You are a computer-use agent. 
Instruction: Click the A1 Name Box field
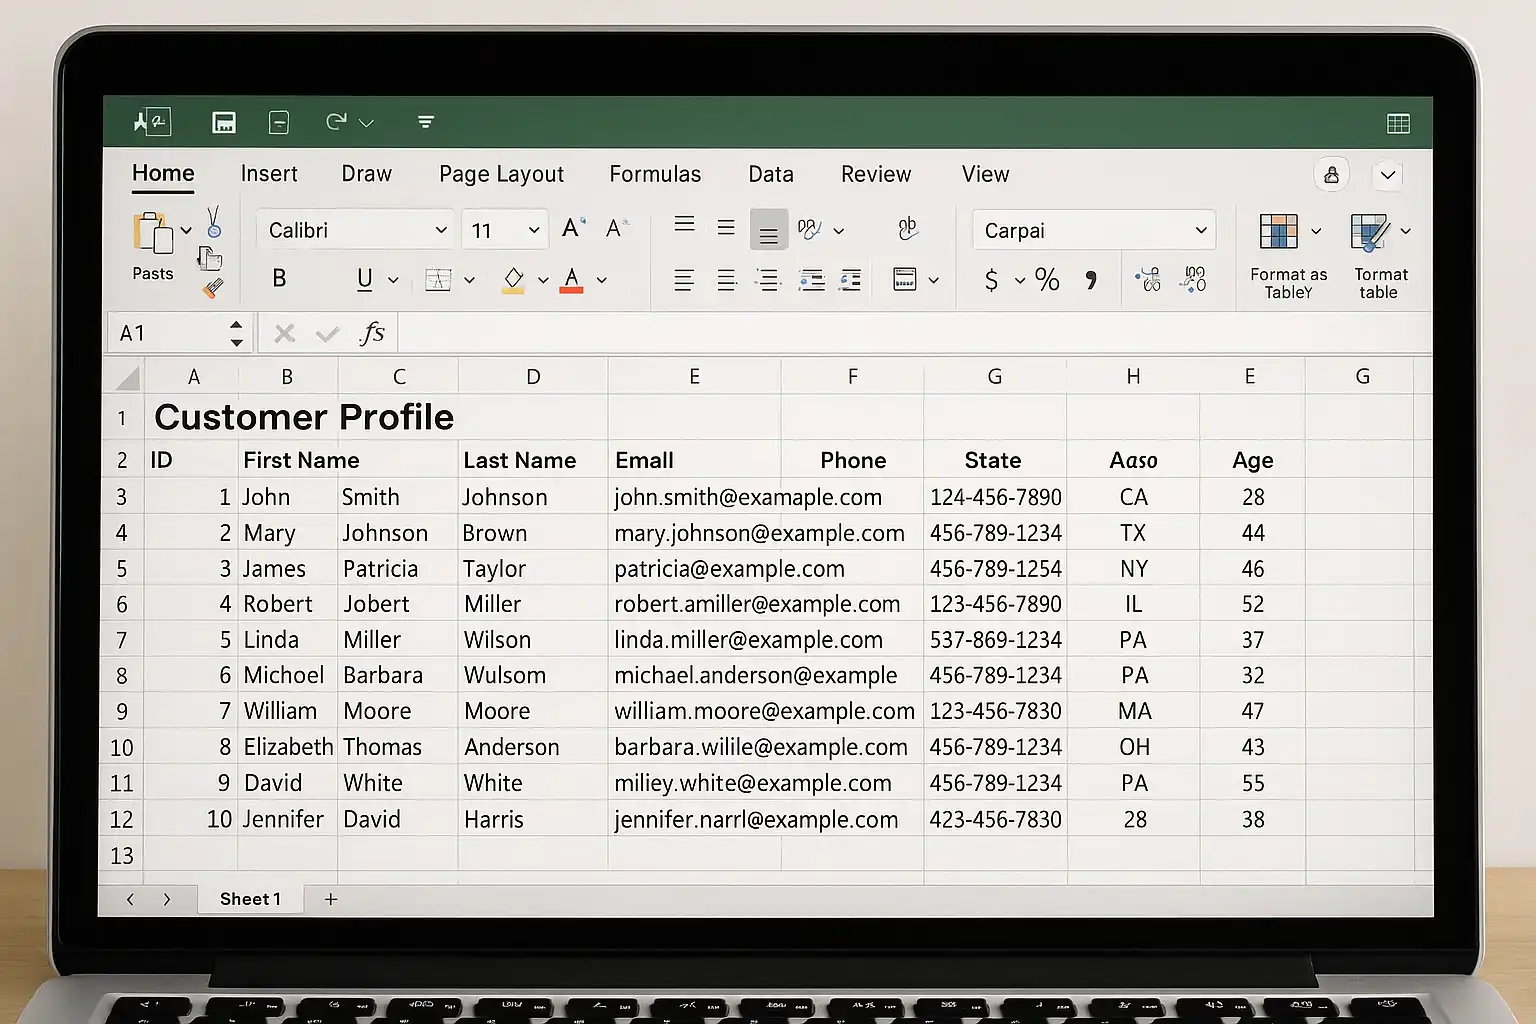[170, 333]
